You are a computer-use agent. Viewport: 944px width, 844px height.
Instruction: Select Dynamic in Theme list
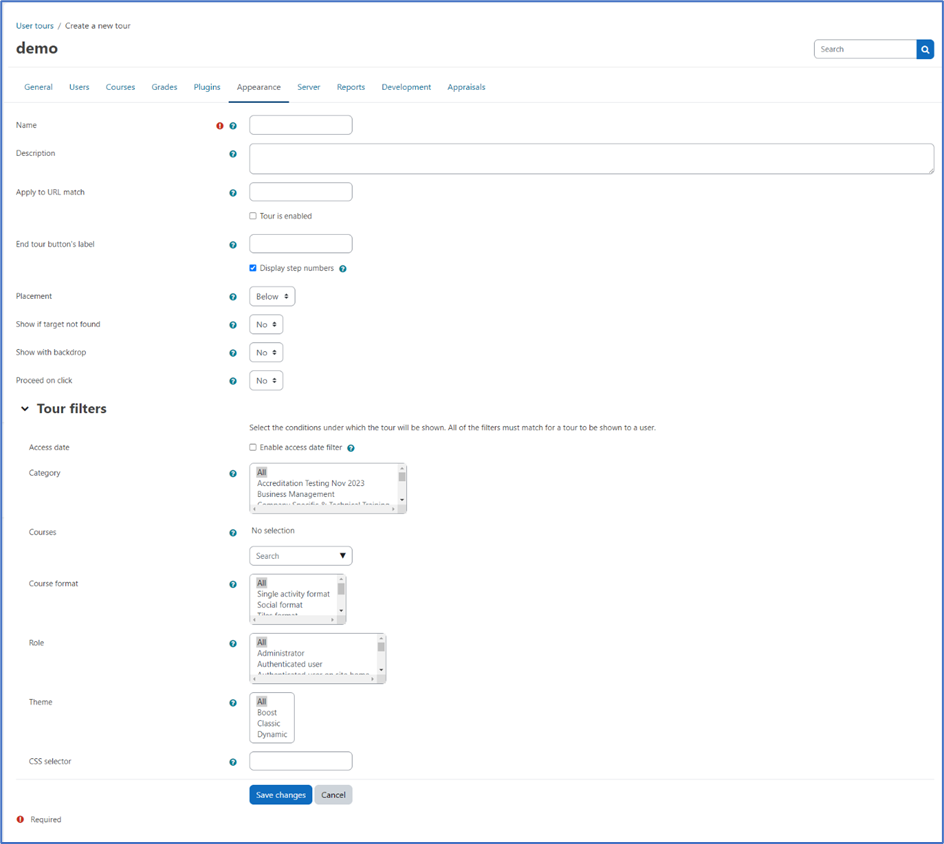click(x=272, y=734)
